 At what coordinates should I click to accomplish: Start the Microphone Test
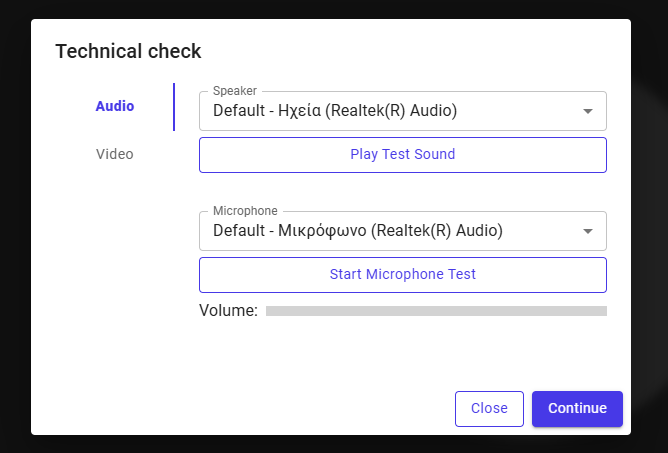coord(403,275)
